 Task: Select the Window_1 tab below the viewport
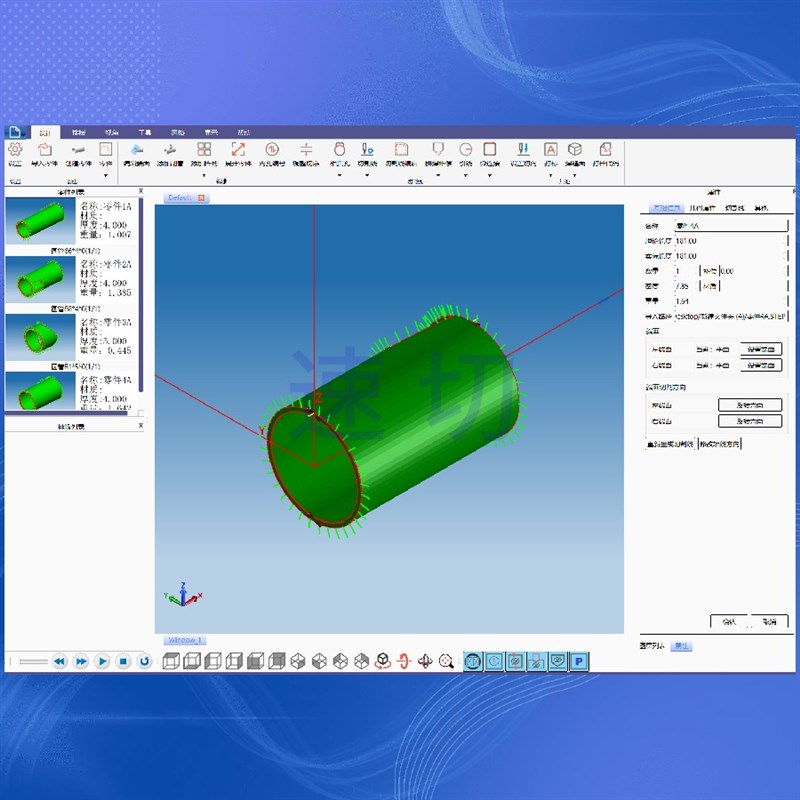click(185, 640)
